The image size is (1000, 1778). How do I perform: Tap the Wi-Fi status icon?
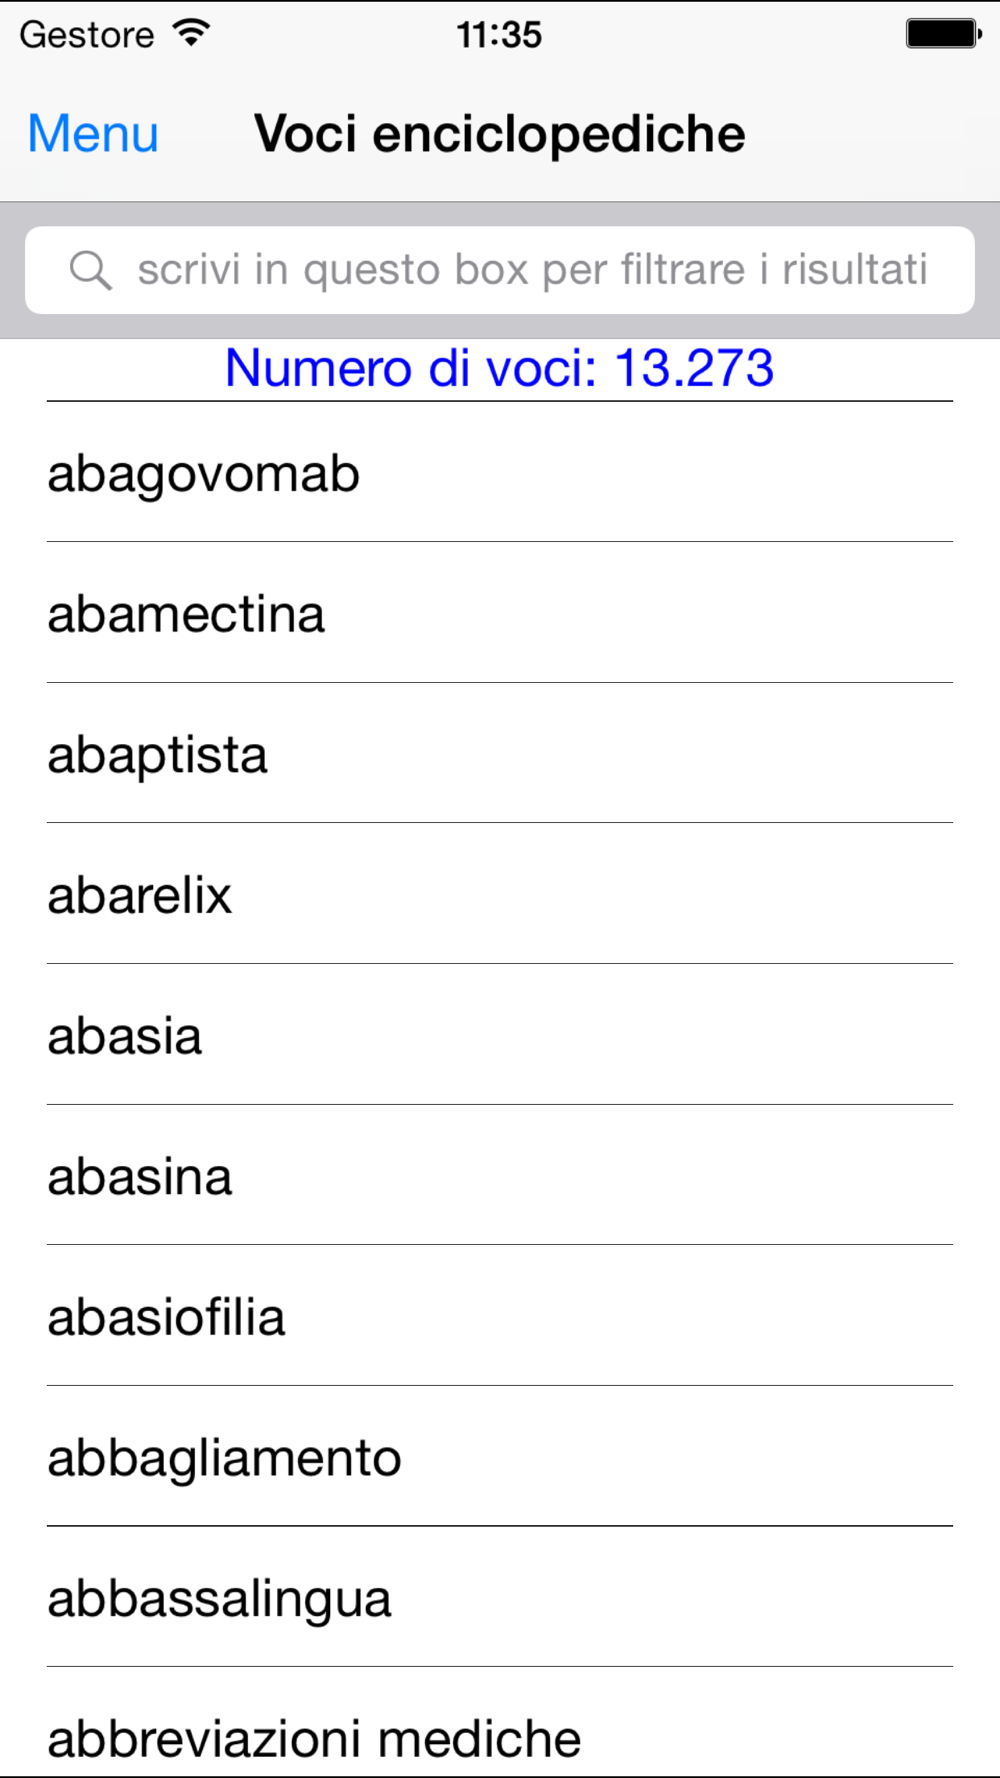(191, 33)
